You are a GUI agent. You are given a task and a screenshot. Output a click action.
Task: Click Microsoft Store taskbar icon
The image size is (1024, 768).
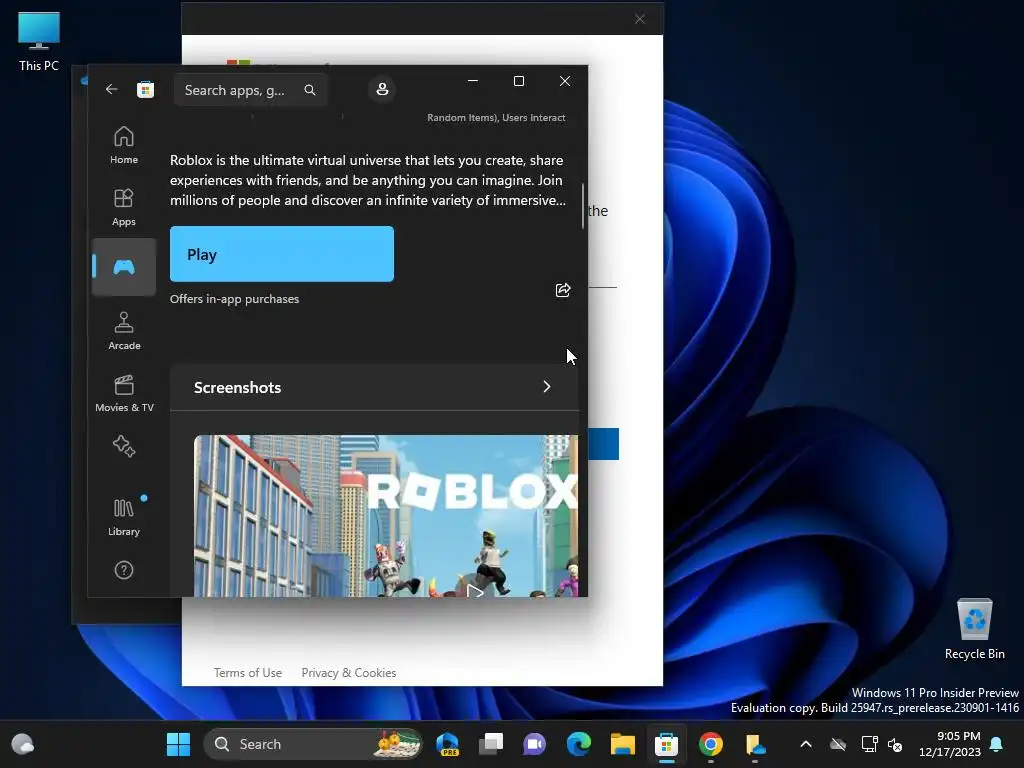[x=666, y=744]
